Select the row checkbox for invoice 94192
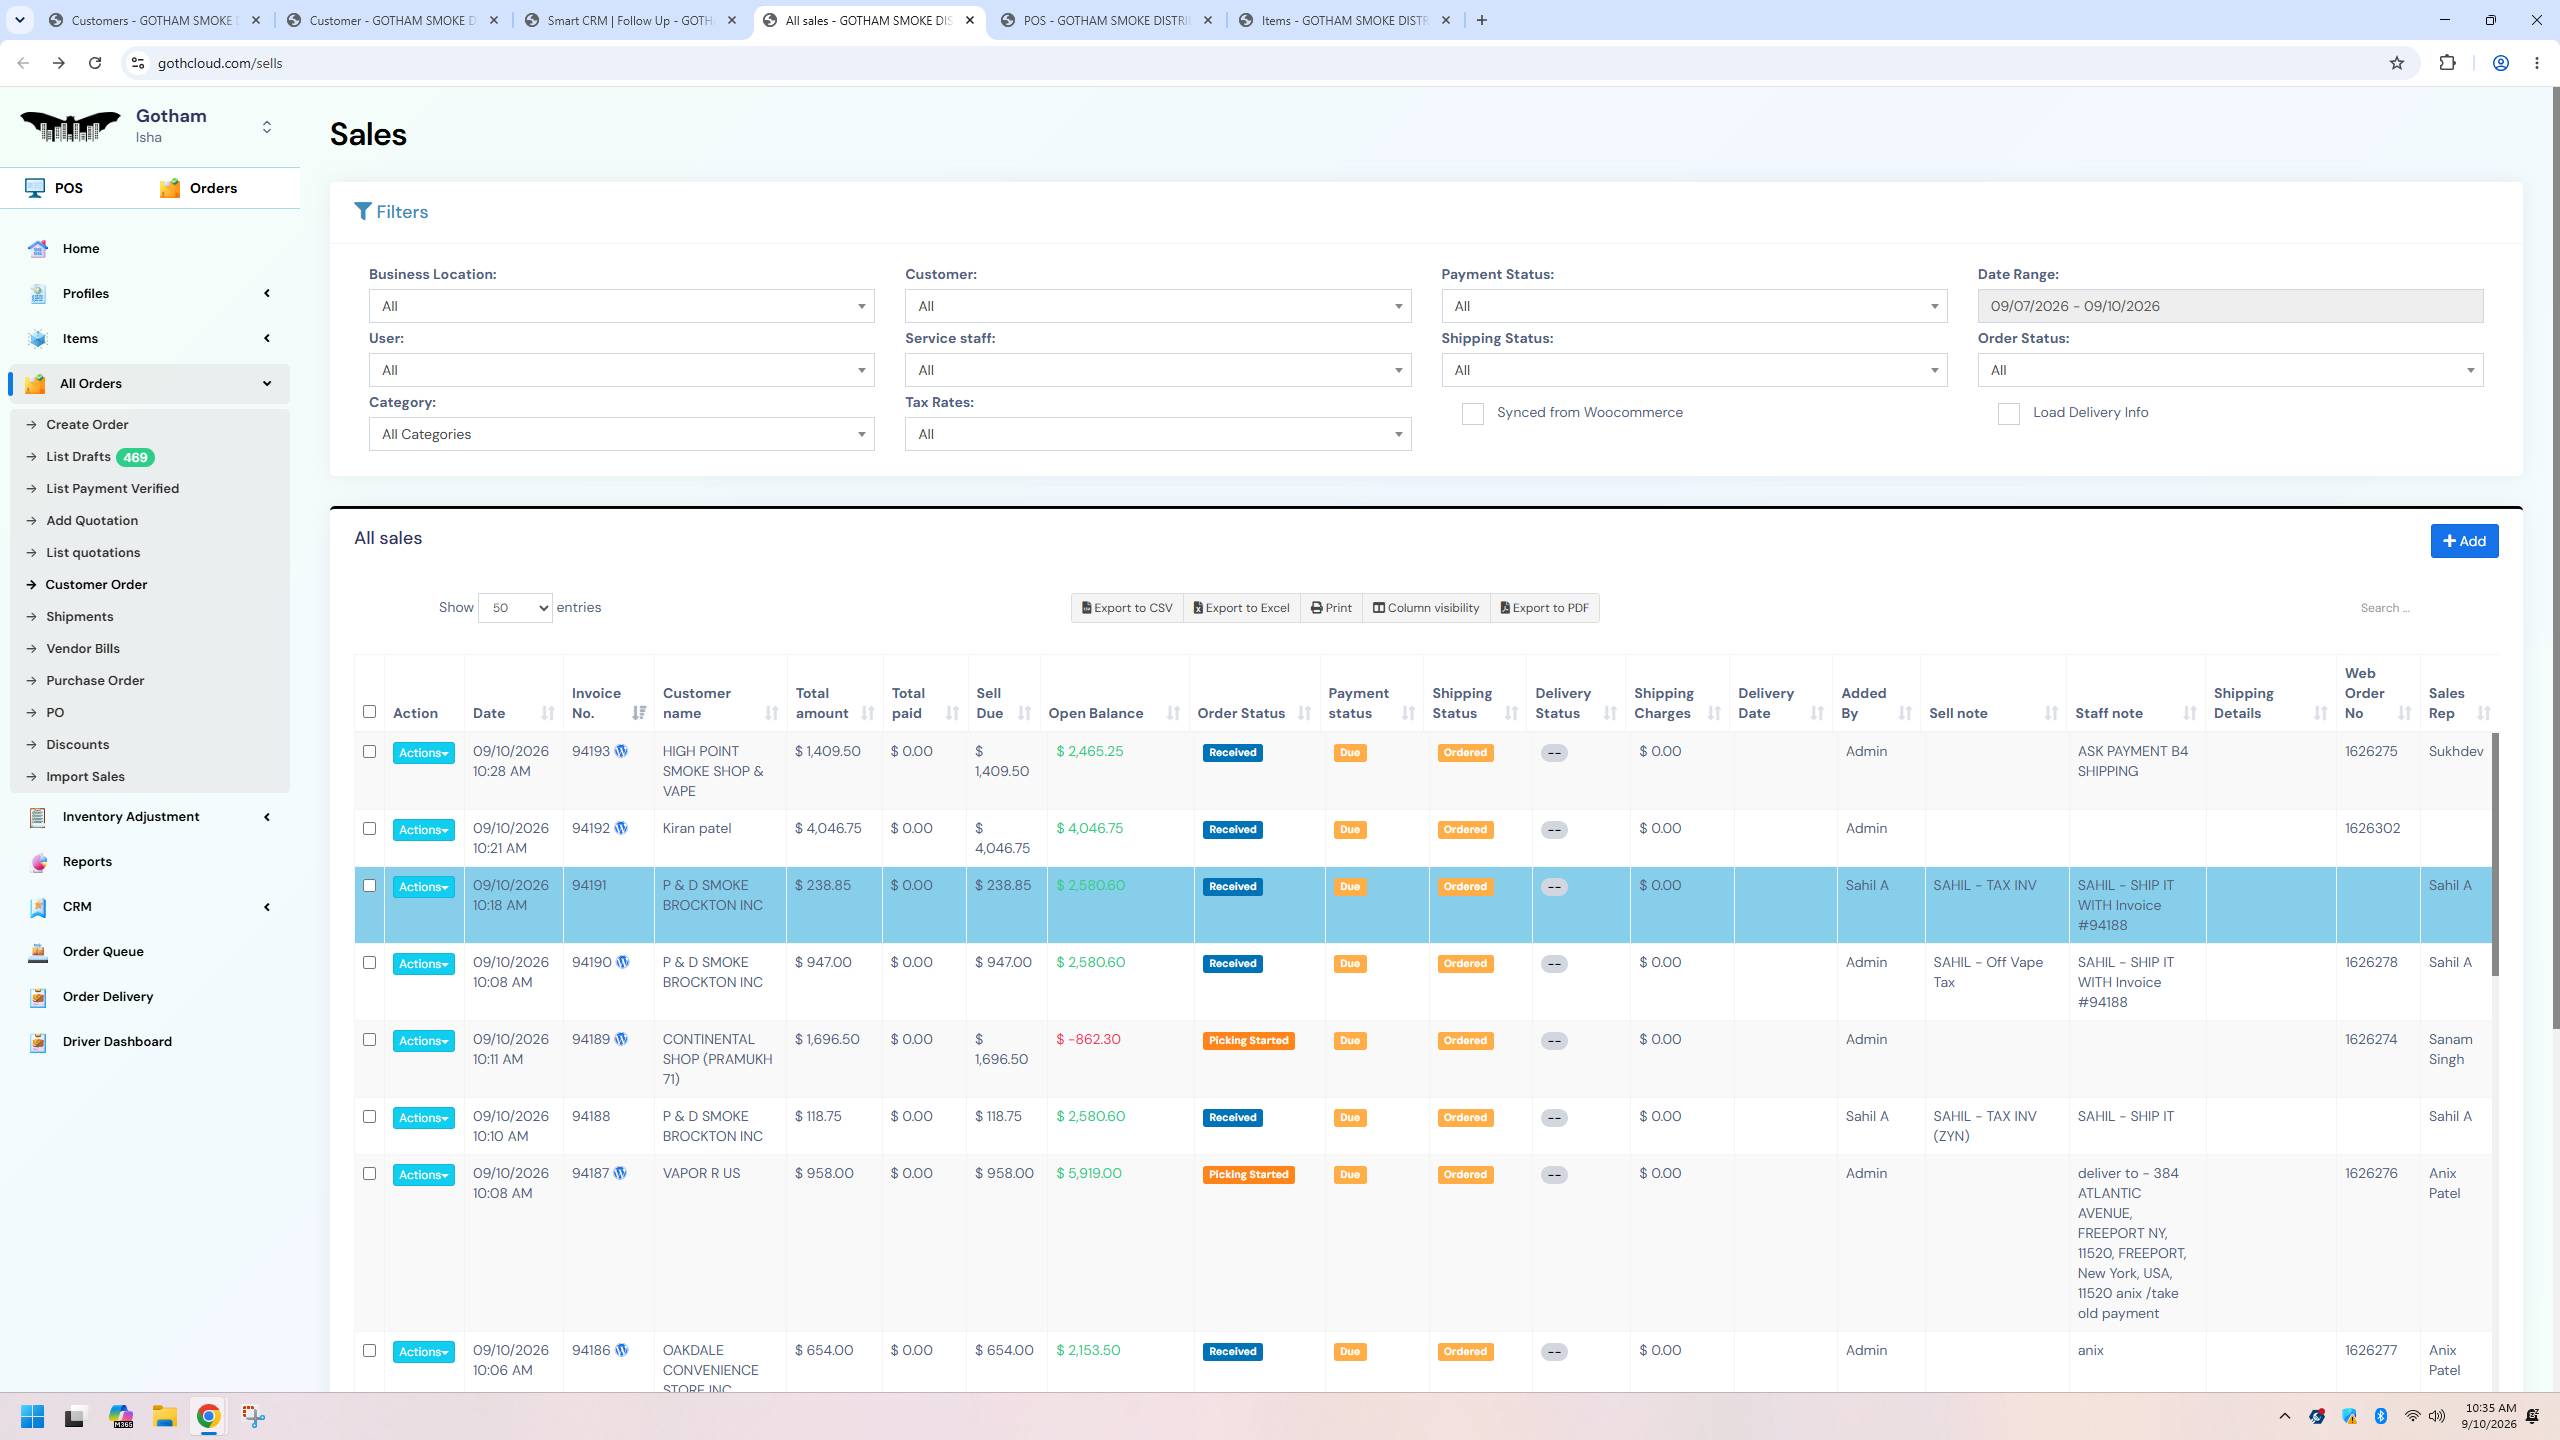 click(369, 828)
